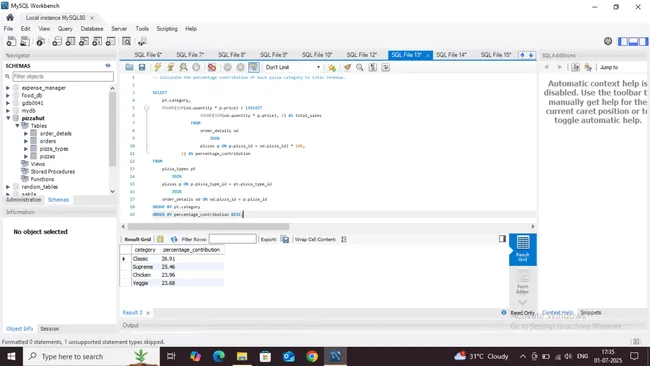Refresh the SCHEMAS list
Image resolution: width=650 pixels, height=366 pixels.
(x=108, y=65)
